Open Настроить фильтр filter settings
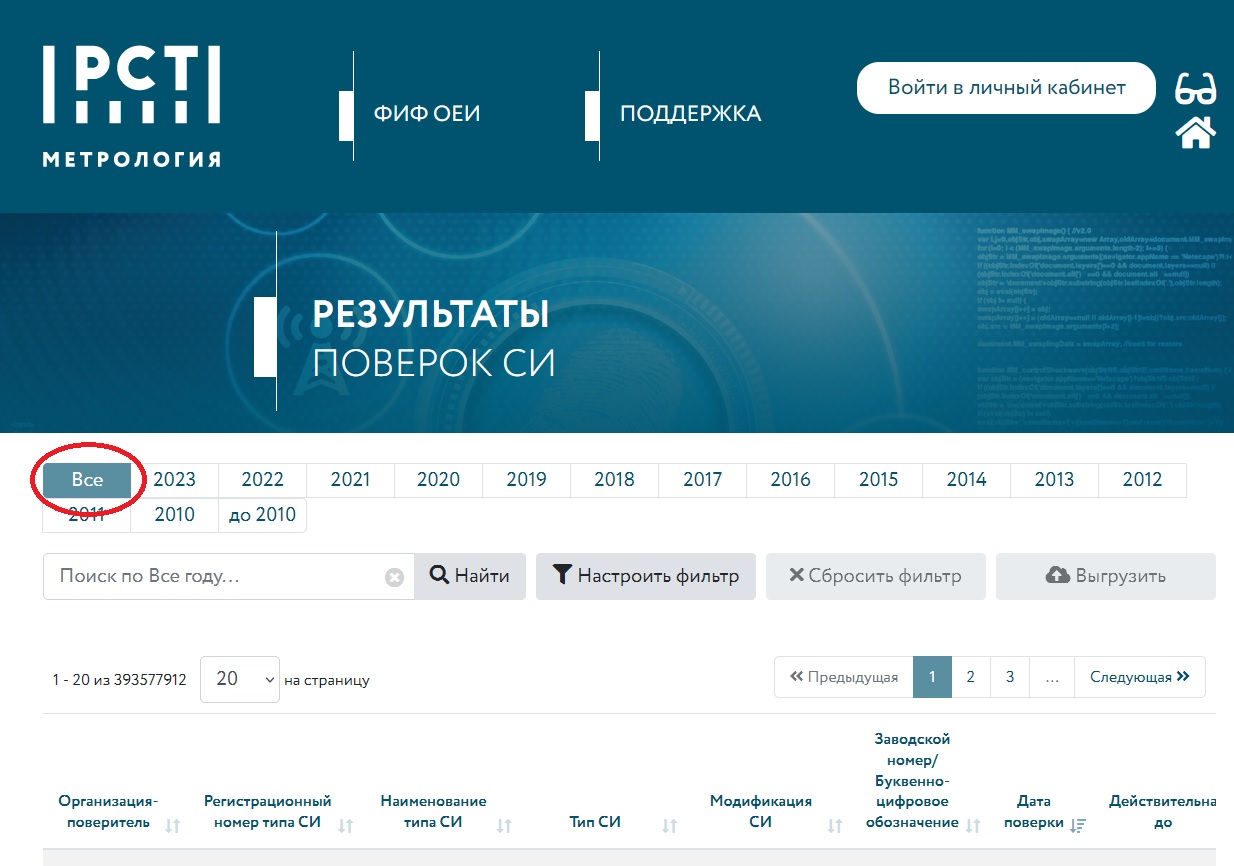 [646, 576]
